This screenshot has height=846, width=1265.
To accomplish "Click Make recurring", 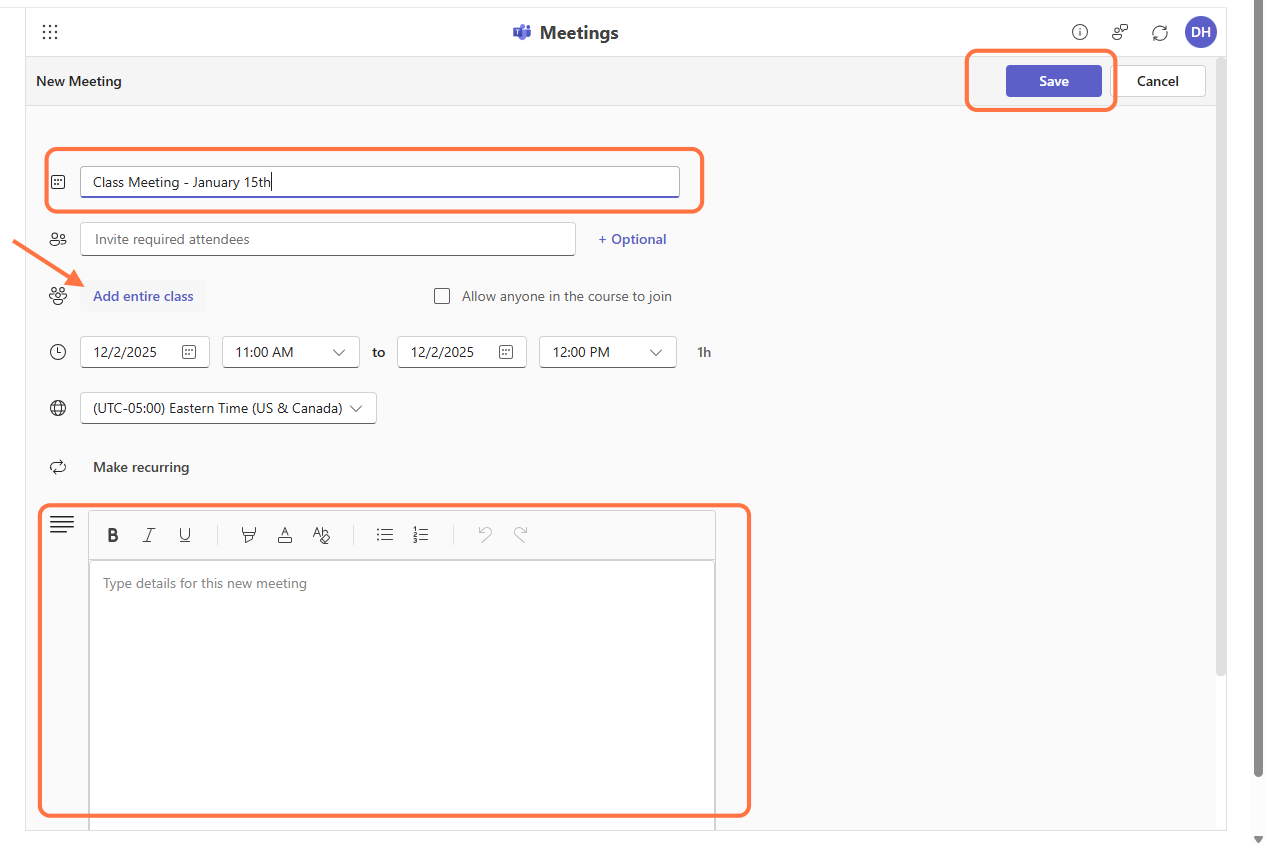I will pyautogui.click(x=141, y=467).
